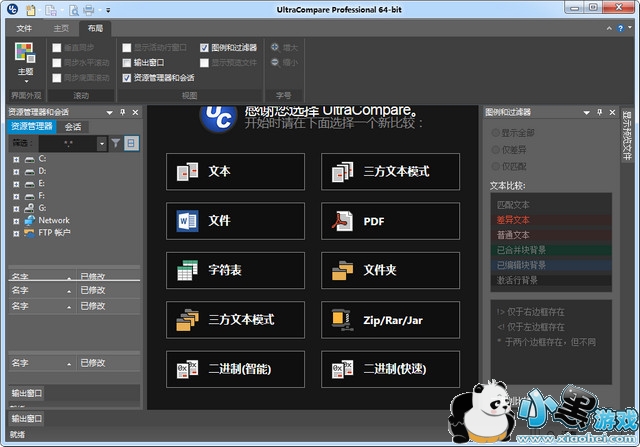This screenshot has width=640, height=447.
Task: Enable the 输出窗口 checkbox
Action: pyautogui.click(x=126, y=62)
